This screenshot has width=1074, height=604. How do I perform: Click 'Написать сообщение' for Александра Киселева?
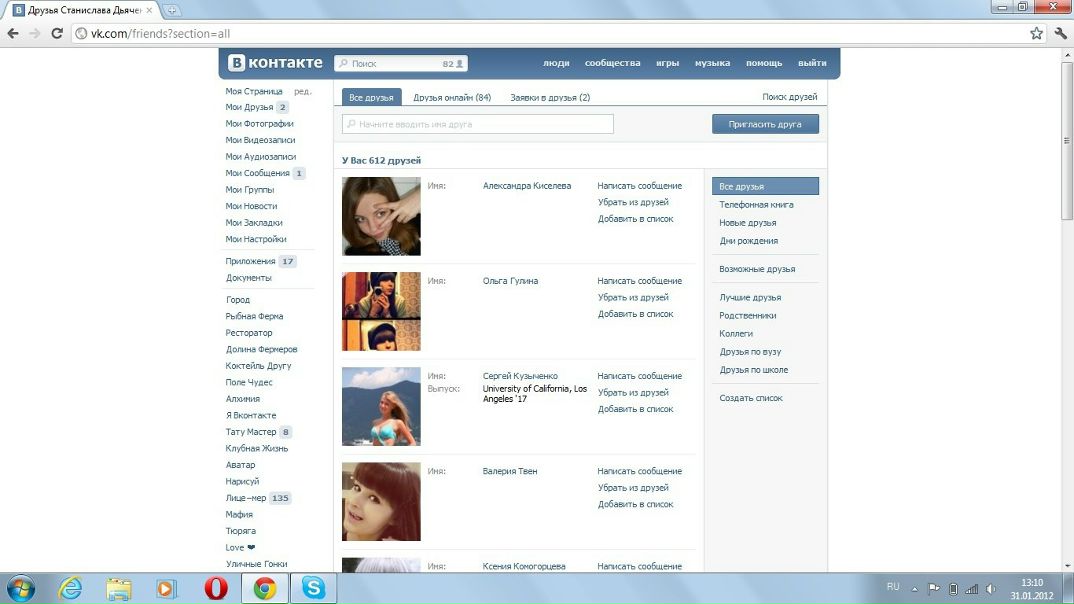coord(639,186)
